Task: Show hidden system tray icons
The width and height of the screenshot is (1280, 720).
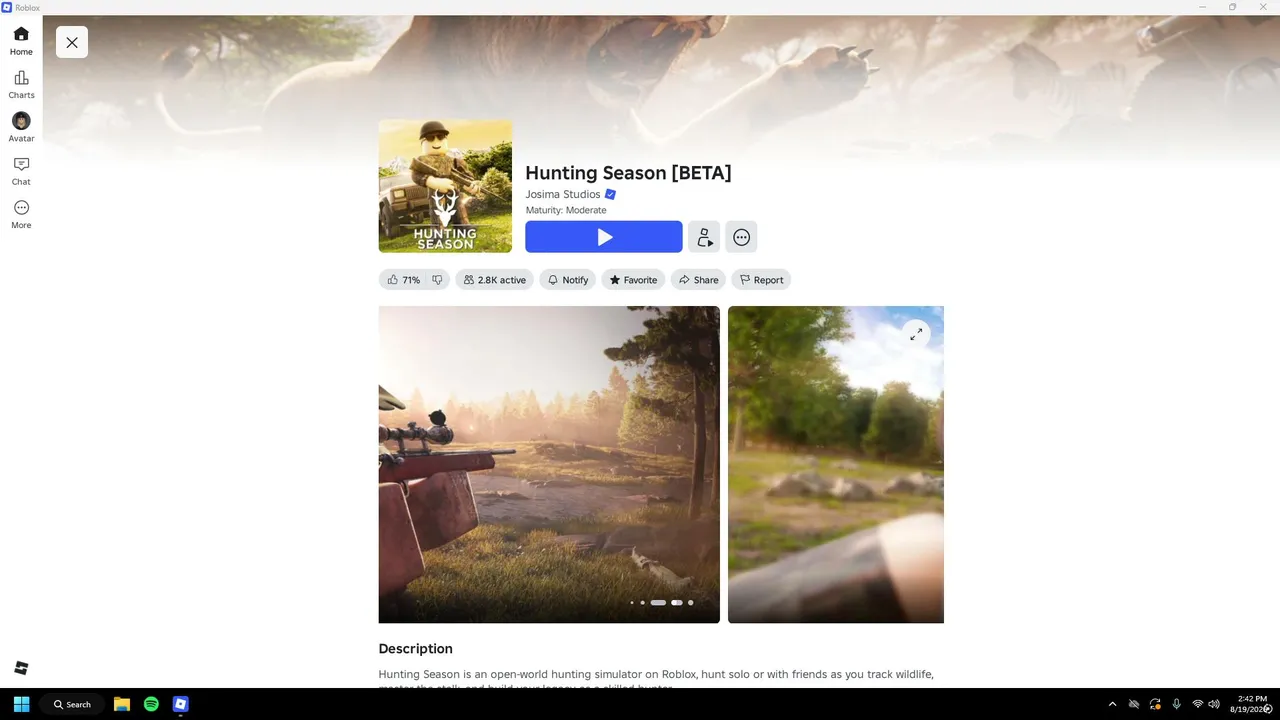Action: point(1112,704)
